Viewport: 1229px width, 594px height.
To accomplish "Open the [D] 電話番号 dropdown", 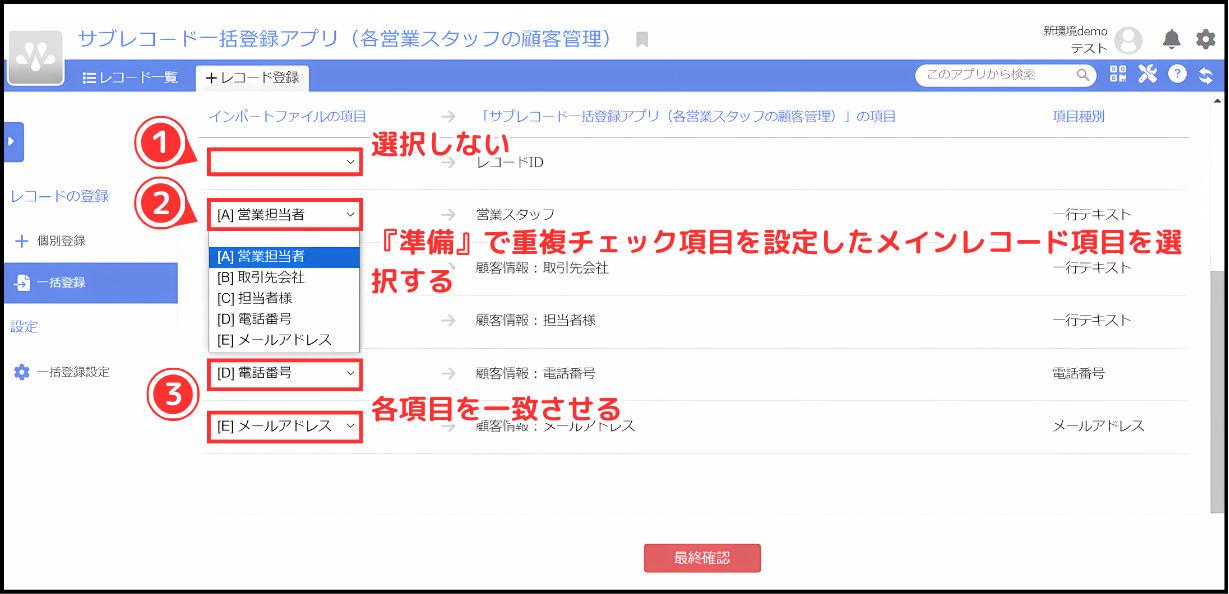I will 285,373.
